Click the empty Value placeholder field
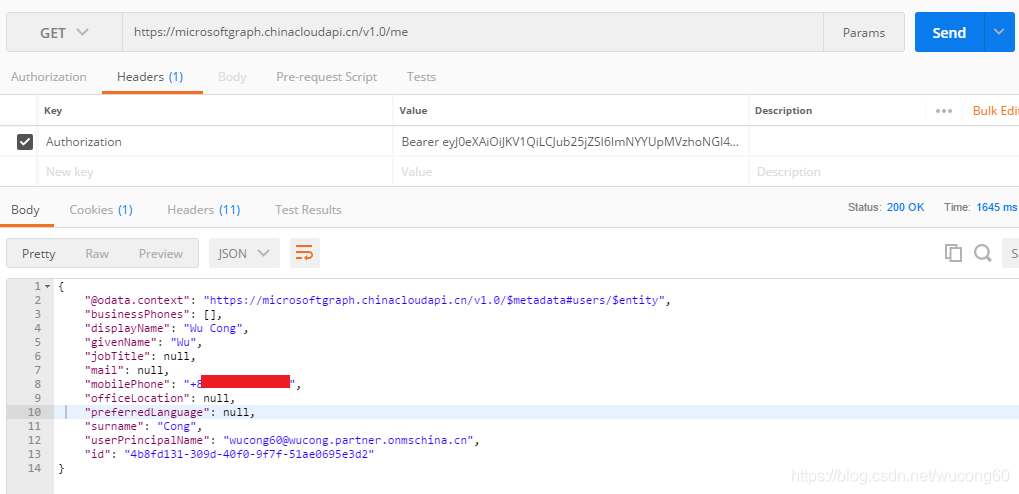Image resolution: width=1019 pixels, height=494 pixels. (x=571, y=172)
